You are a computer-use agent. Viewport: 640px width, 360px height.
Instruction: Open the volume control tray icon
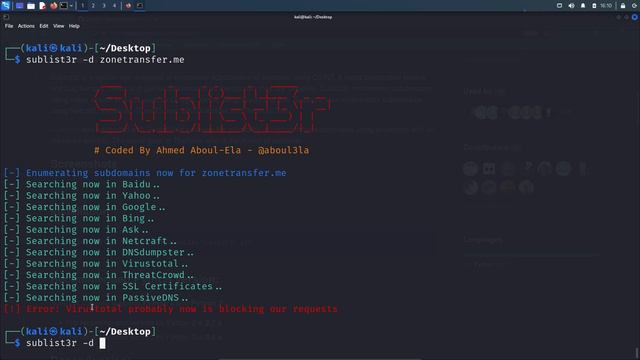(571, 6)
